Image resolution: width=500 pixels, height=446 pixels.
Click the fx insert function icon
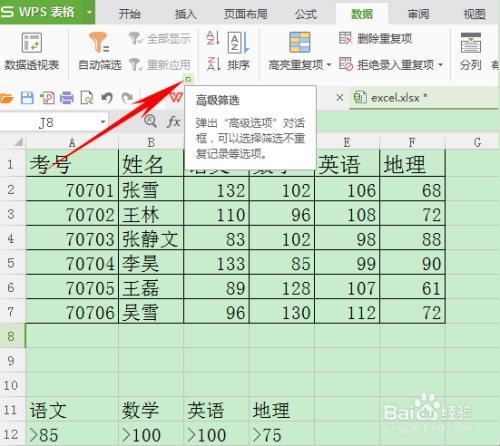point(174,122)
